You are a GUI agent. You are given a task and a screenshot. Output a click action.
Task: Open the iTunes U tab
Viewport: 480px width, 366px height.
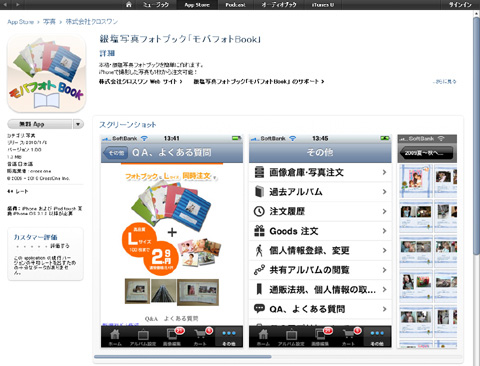[323, 5]
